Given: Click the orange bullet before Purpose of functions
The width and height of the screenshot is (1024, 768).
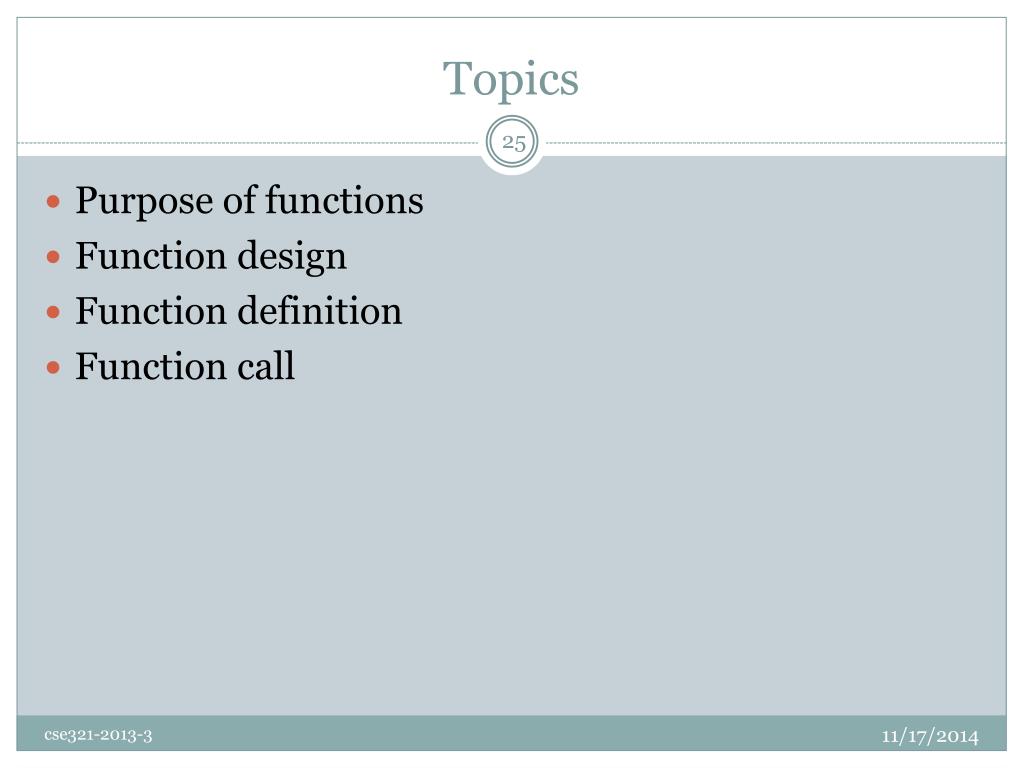Looking at the screenshot, I should click(54, 201).
